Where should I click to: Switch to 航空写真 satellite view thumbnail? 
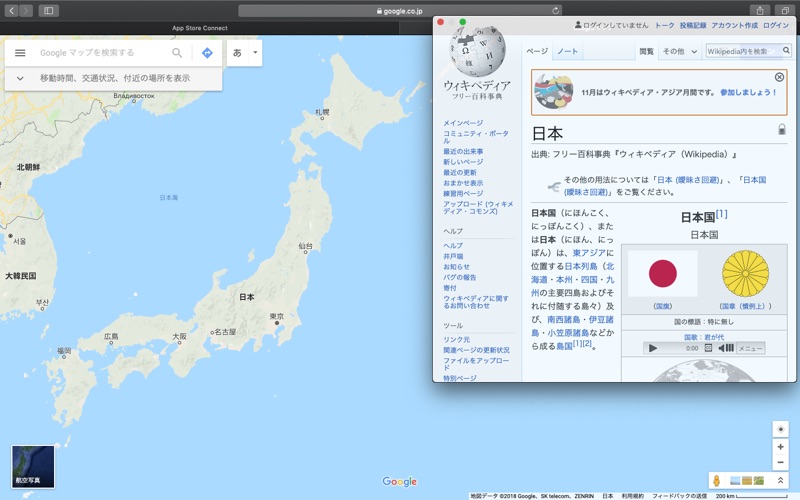coord(33,467)
